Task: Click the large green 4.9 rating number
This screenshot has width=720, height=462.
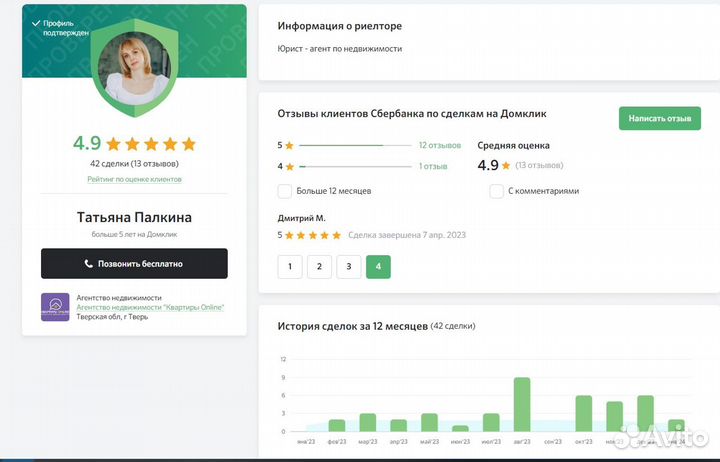Action: coord(87,143)
